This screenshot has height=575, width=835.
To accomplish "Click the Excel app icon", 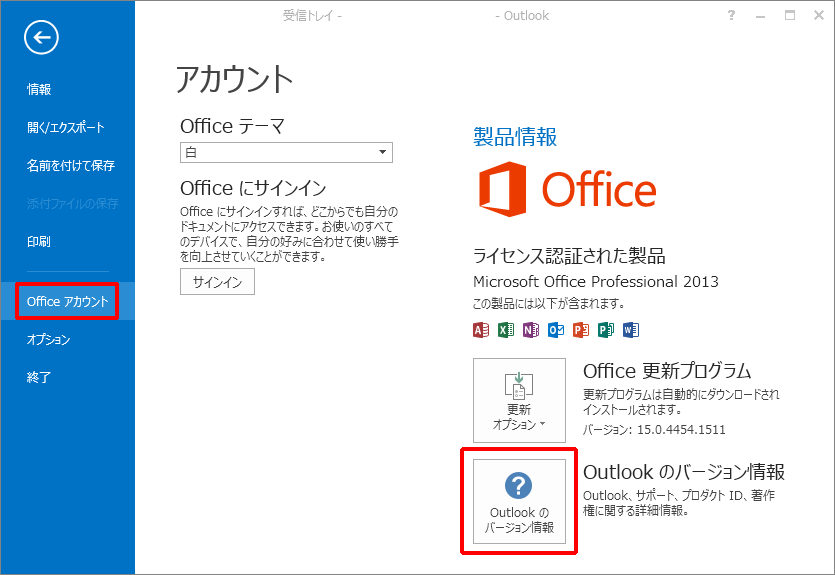I will 506,330.
